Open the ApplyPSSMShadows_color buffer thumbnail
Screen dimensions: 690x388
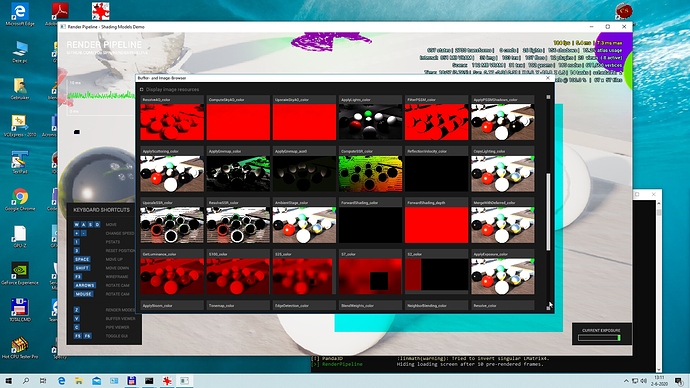[503, 122]
